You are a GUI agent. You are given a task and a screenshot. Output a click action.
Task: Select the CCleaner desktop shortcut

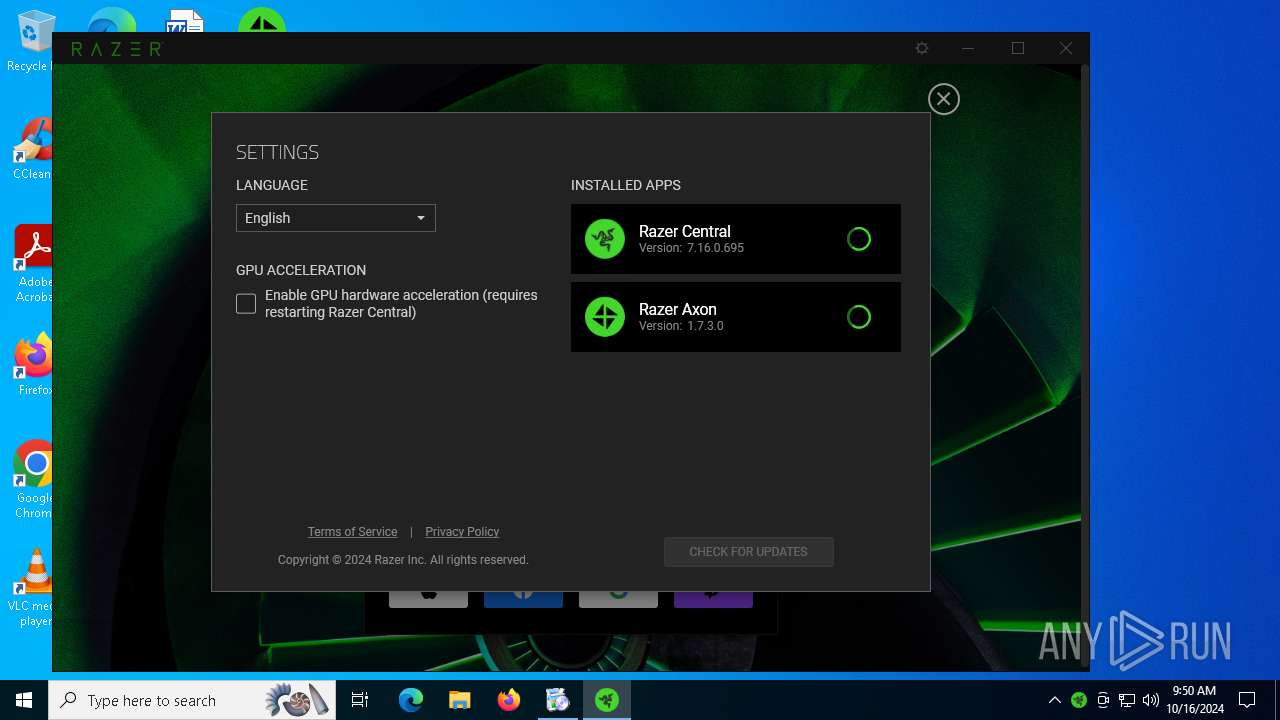click(33, 150)
